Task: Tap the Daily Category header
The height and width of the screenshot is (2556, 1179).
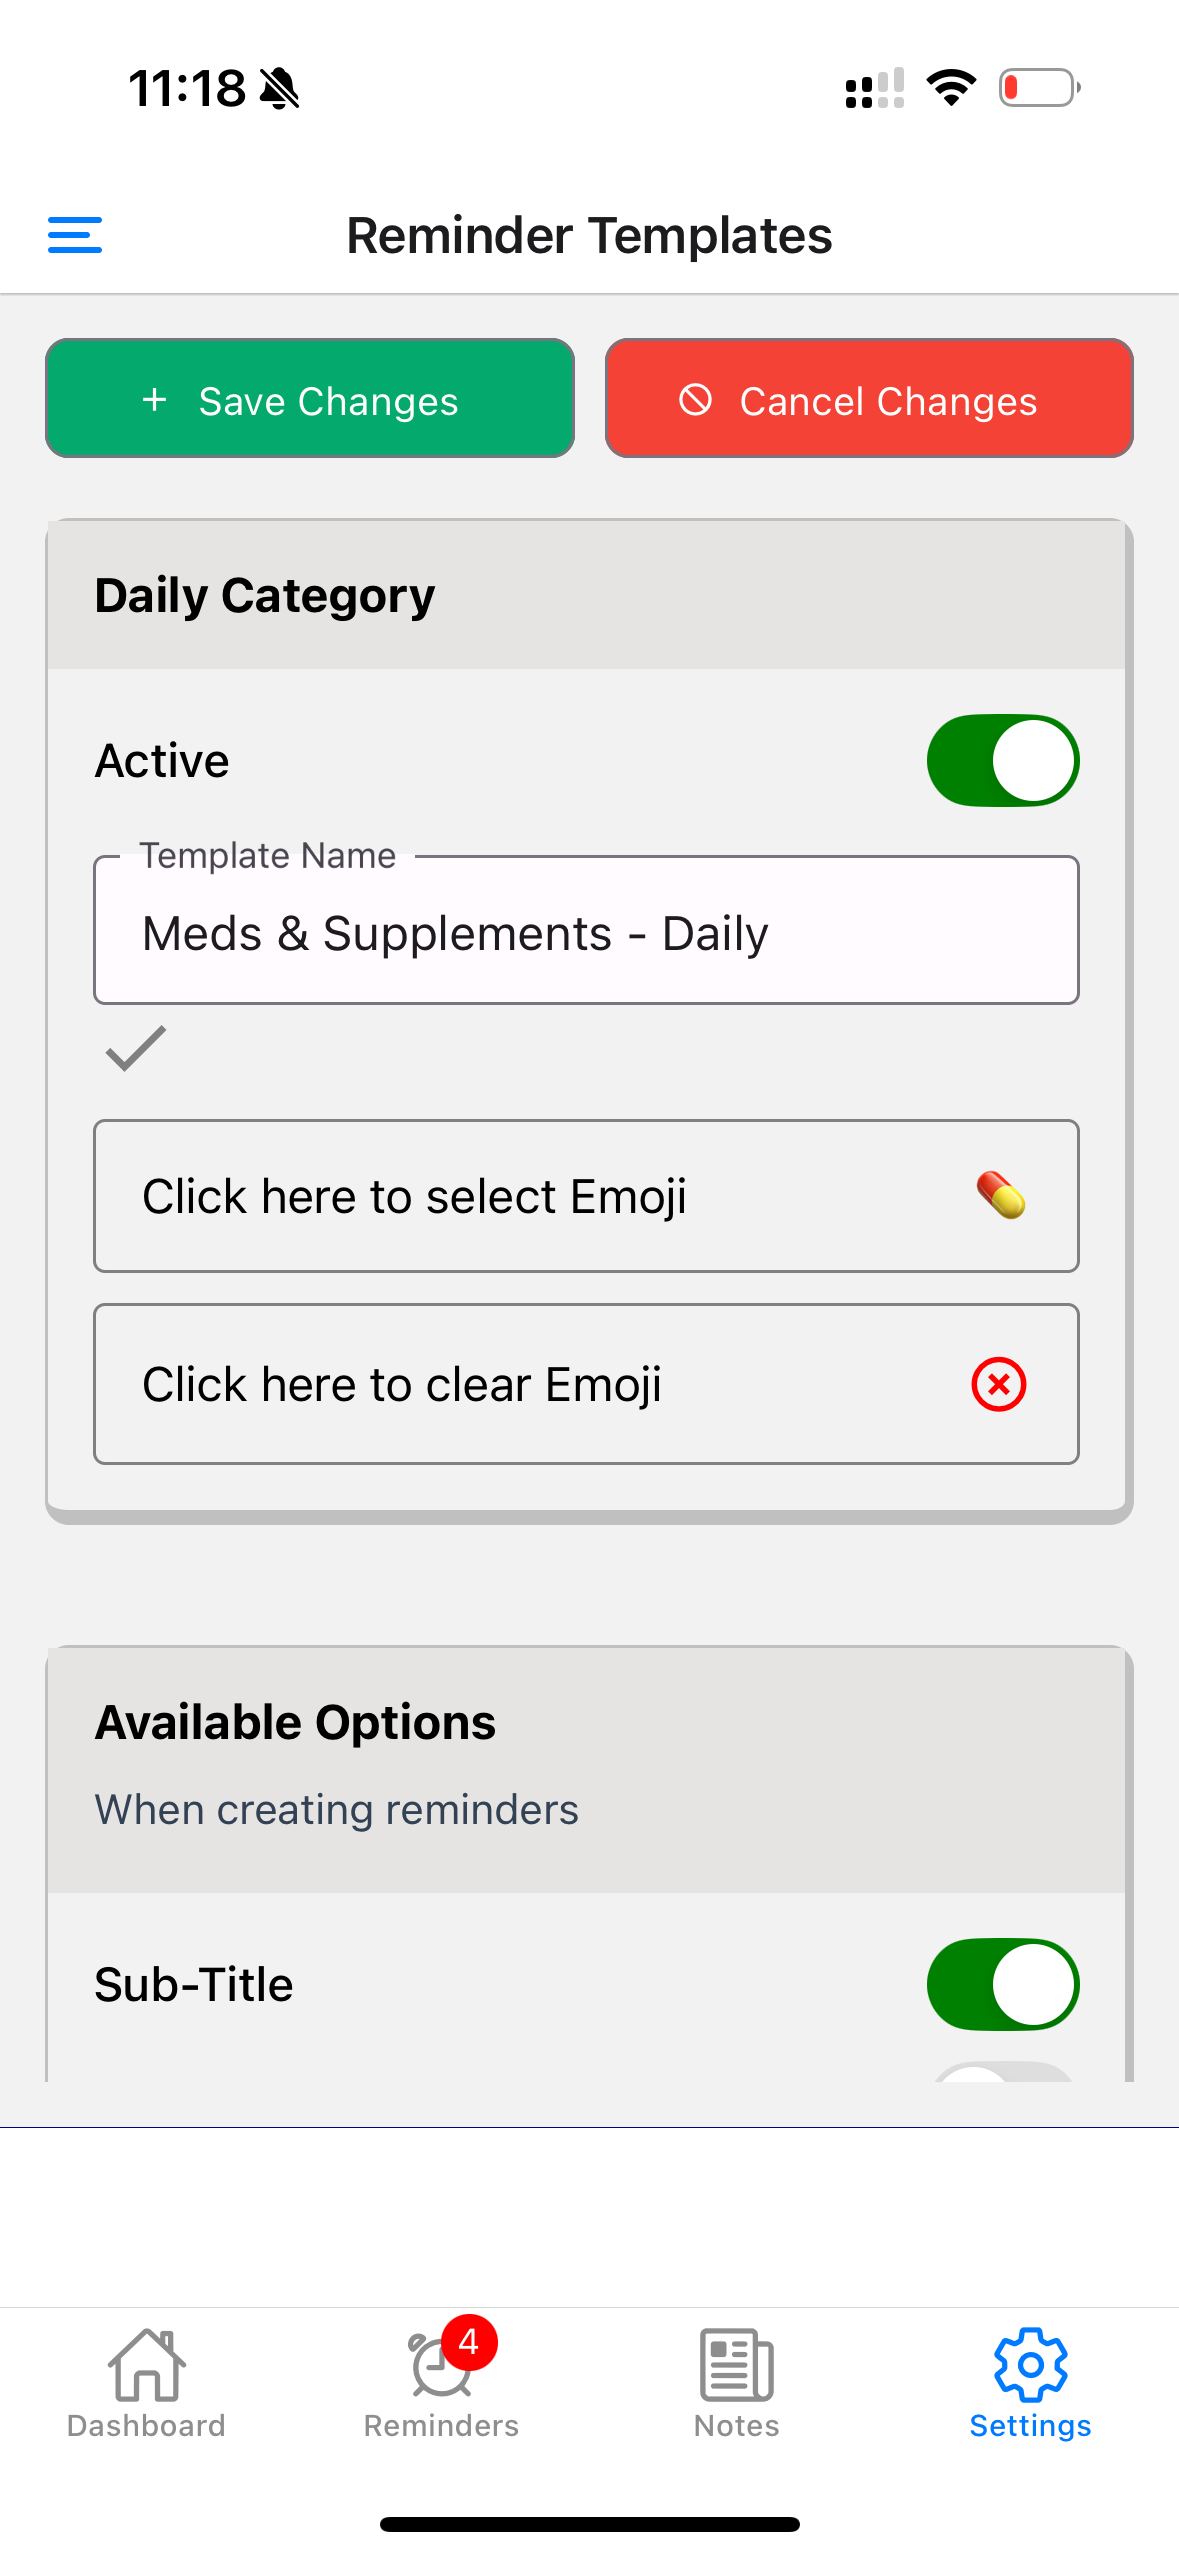Action: [x=265, y=595]
